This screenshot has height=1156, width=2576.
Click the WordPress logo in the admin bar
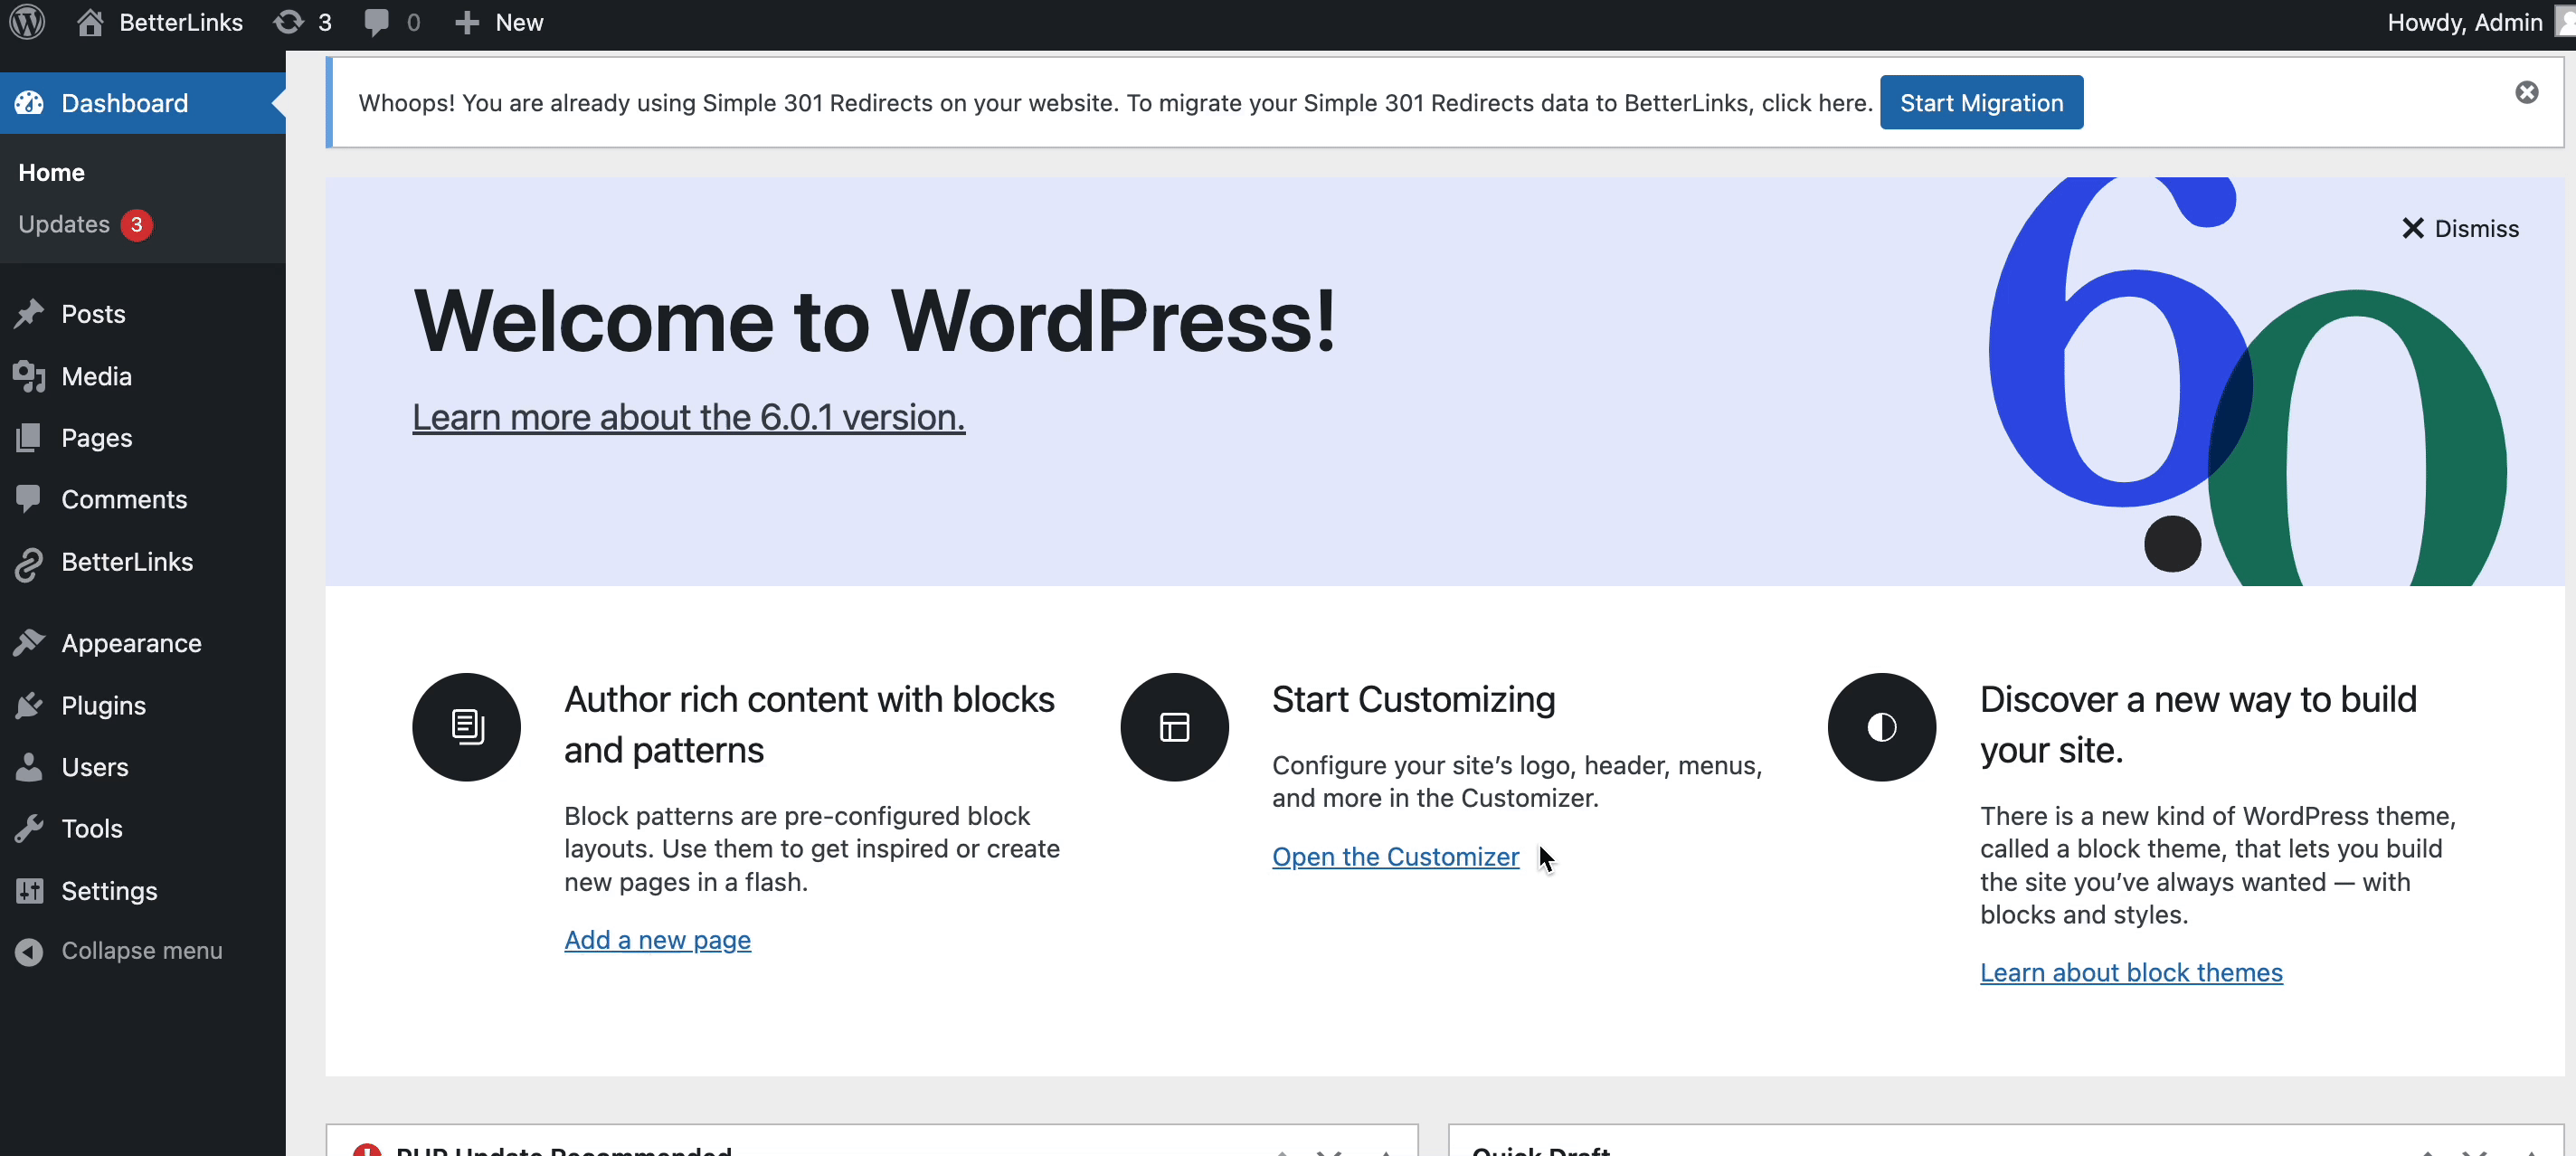[26, 22]
